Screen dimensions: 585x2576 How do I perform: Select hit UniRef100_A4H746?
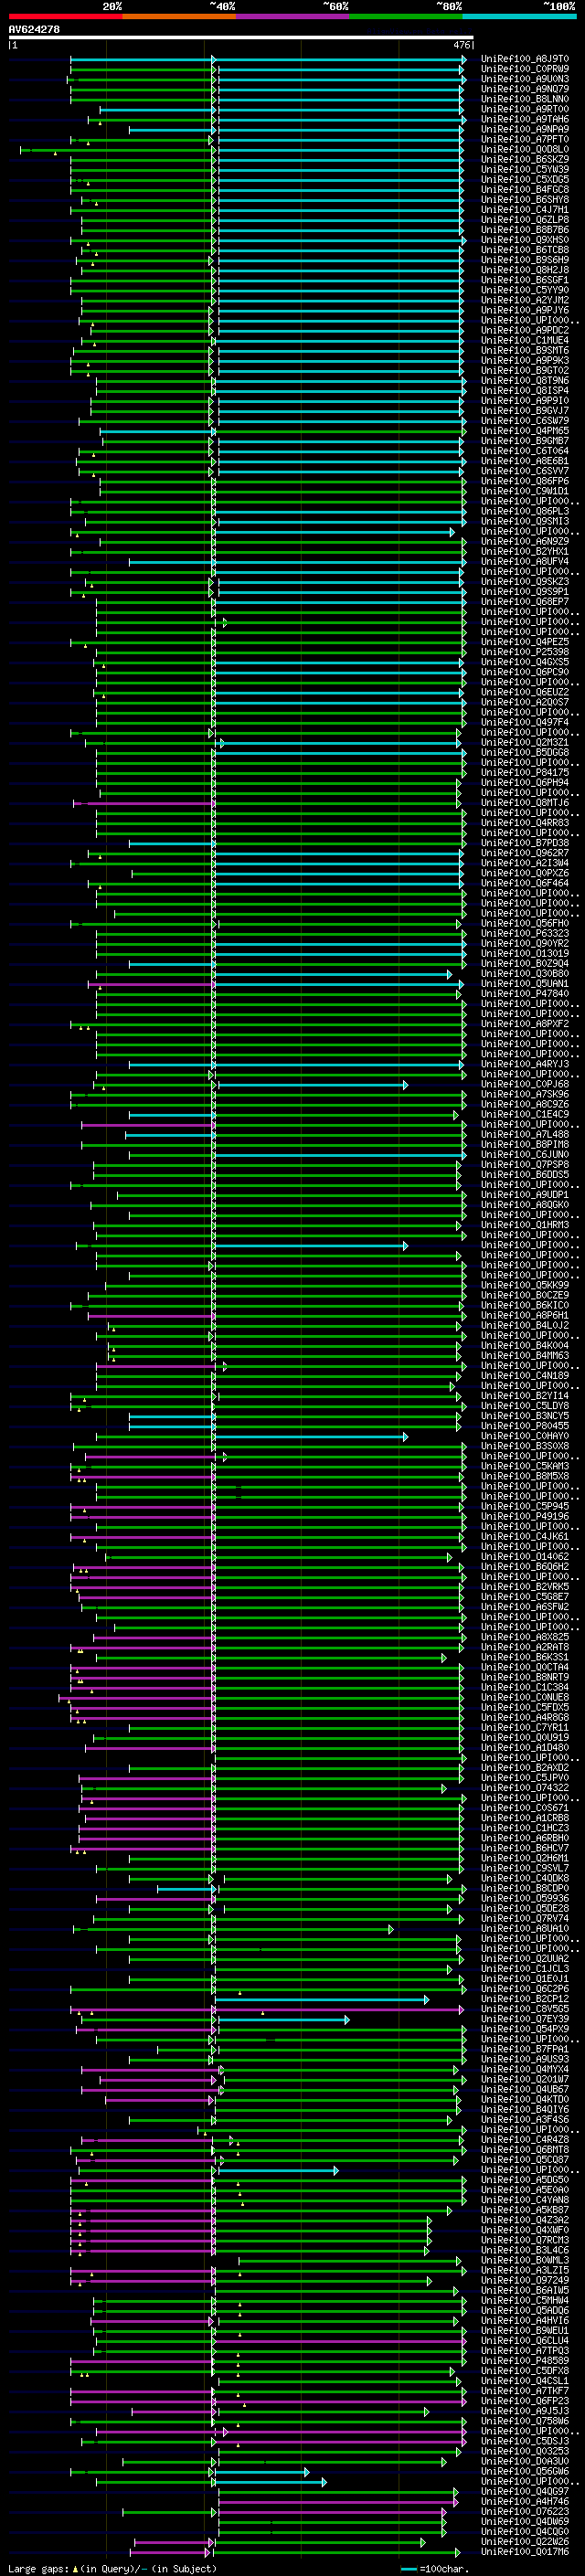click(x=525, y=2501)
